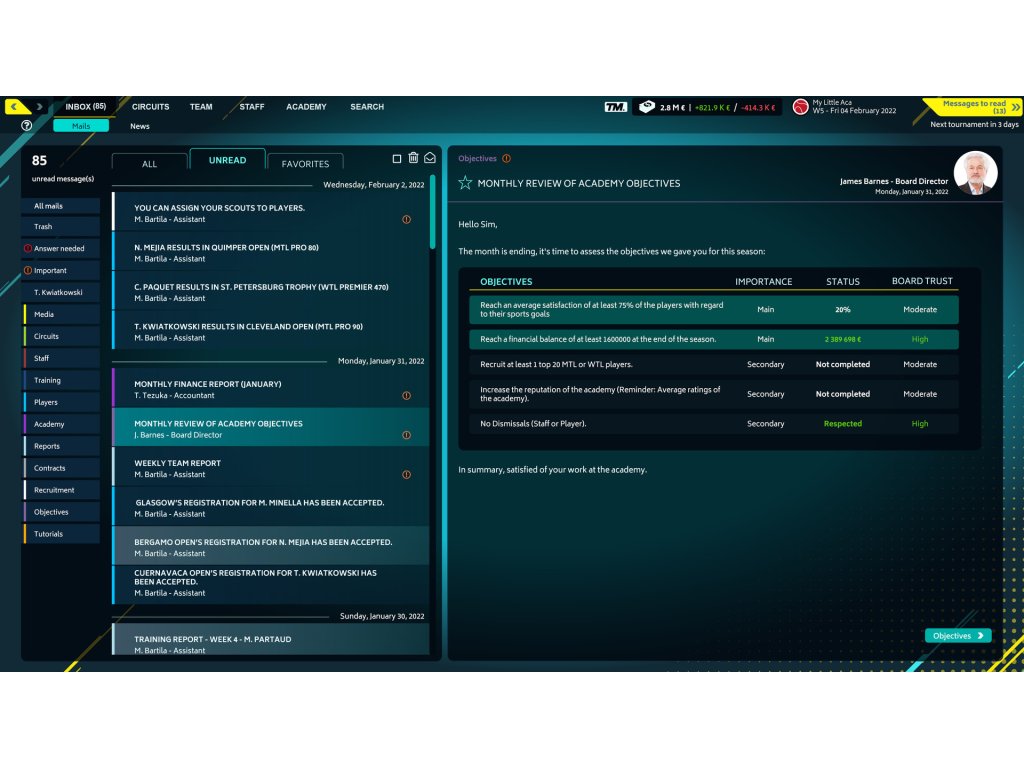The image size is (1024, 768).
Task: Click the mail list vertical scrollbar
Action: point(432,212)
